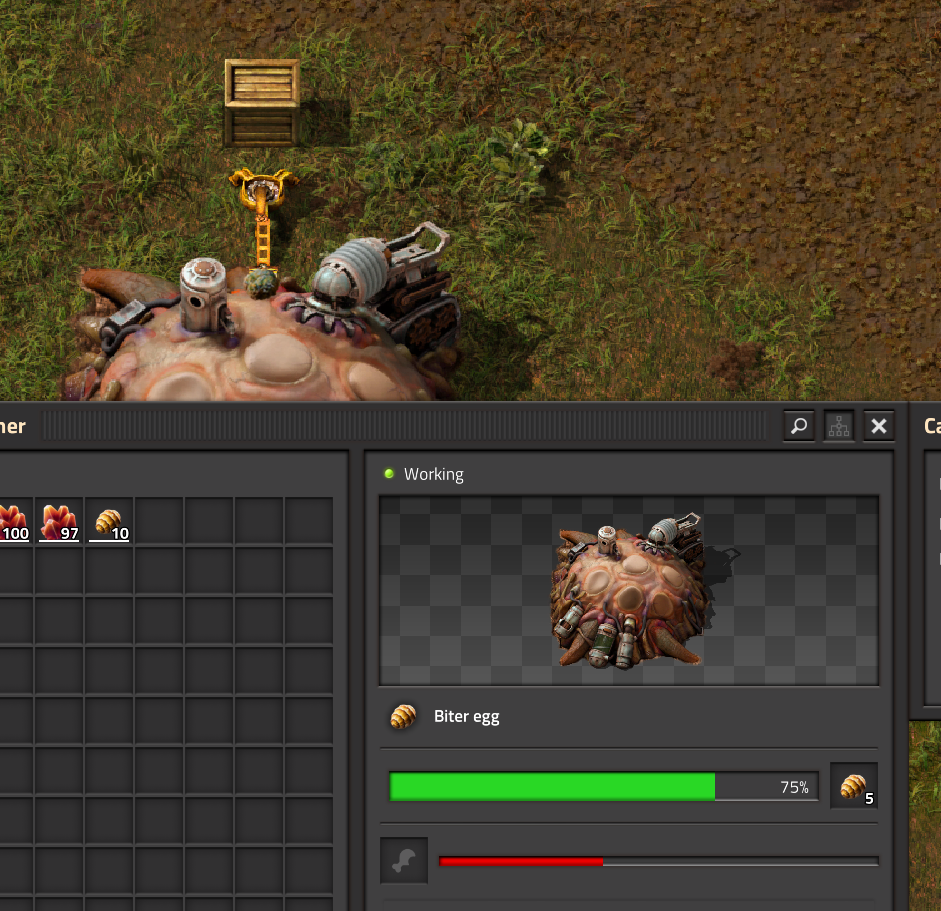The image size is (941, 911).
Task: Select the bioflux stack showing 100
Action: click(x=13, y=522)
